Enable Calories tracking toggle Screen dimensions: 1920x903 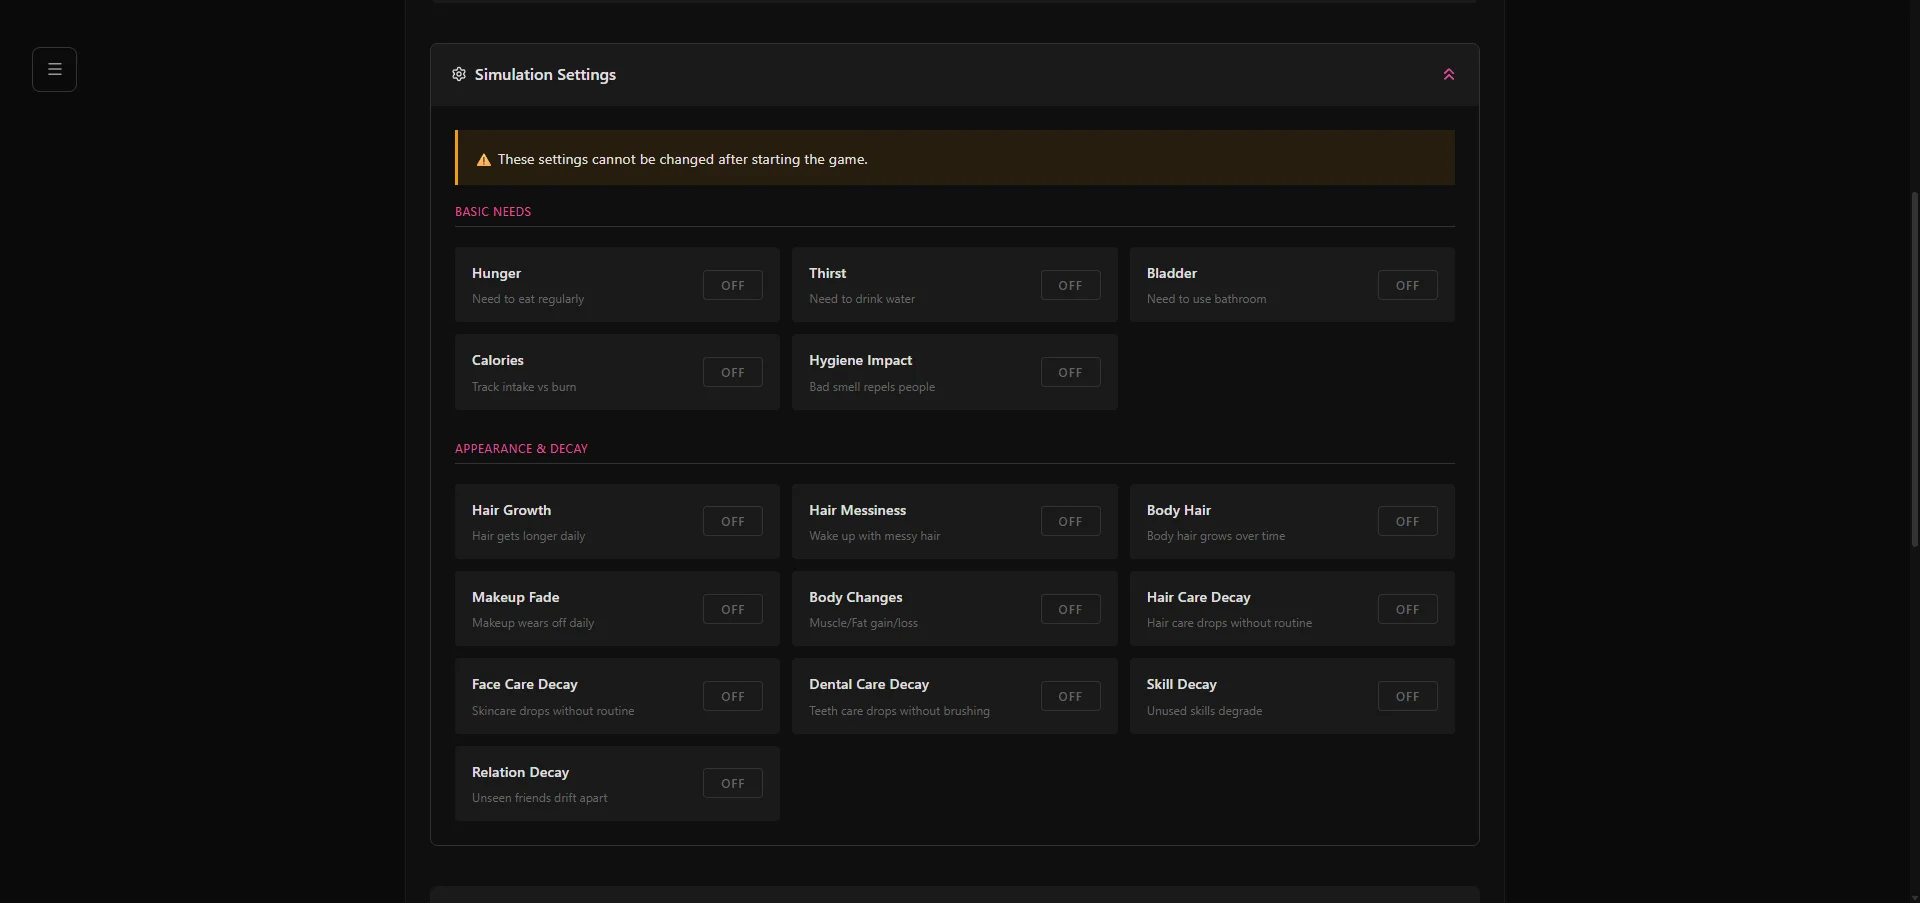pos(732,372)
